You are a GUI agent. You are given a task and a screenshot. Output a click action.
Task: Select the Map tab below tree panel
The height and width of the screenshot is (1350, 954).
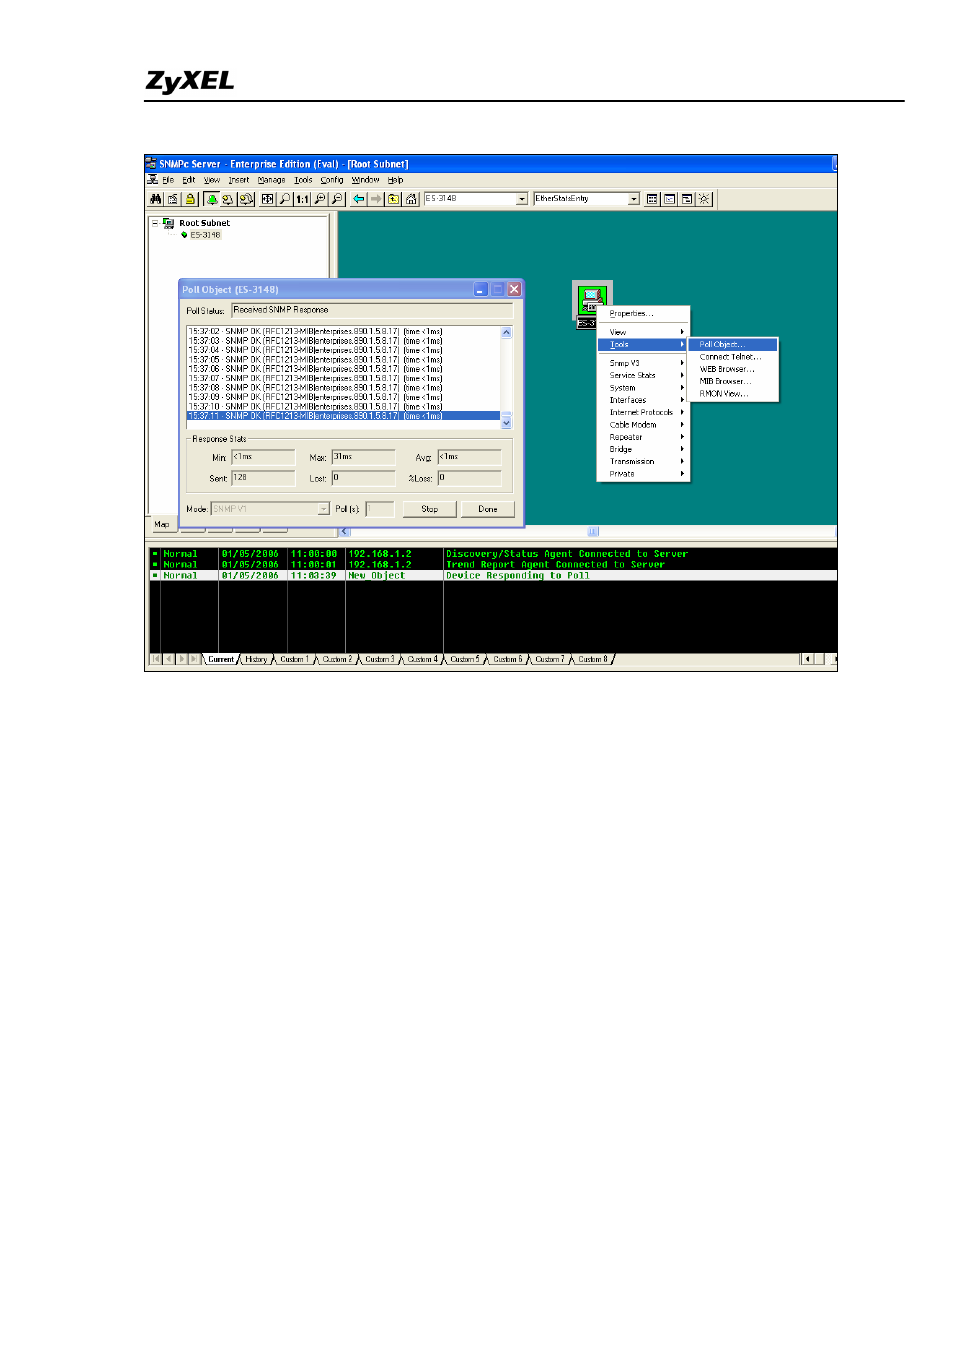(162, 524)
